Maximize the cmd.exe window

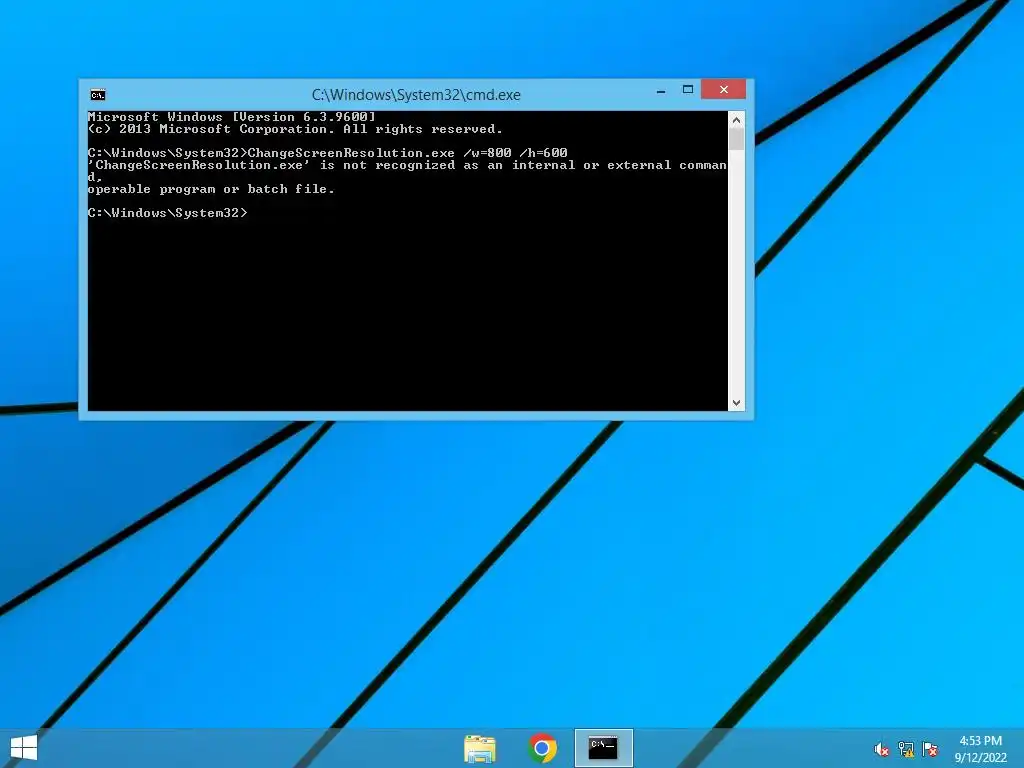coord(688,89)
